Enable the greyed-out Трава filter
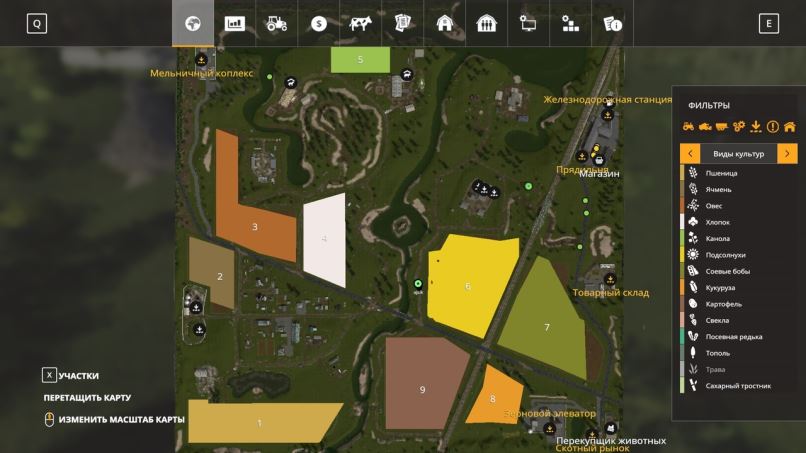806x453 pixels. point(714,369)
